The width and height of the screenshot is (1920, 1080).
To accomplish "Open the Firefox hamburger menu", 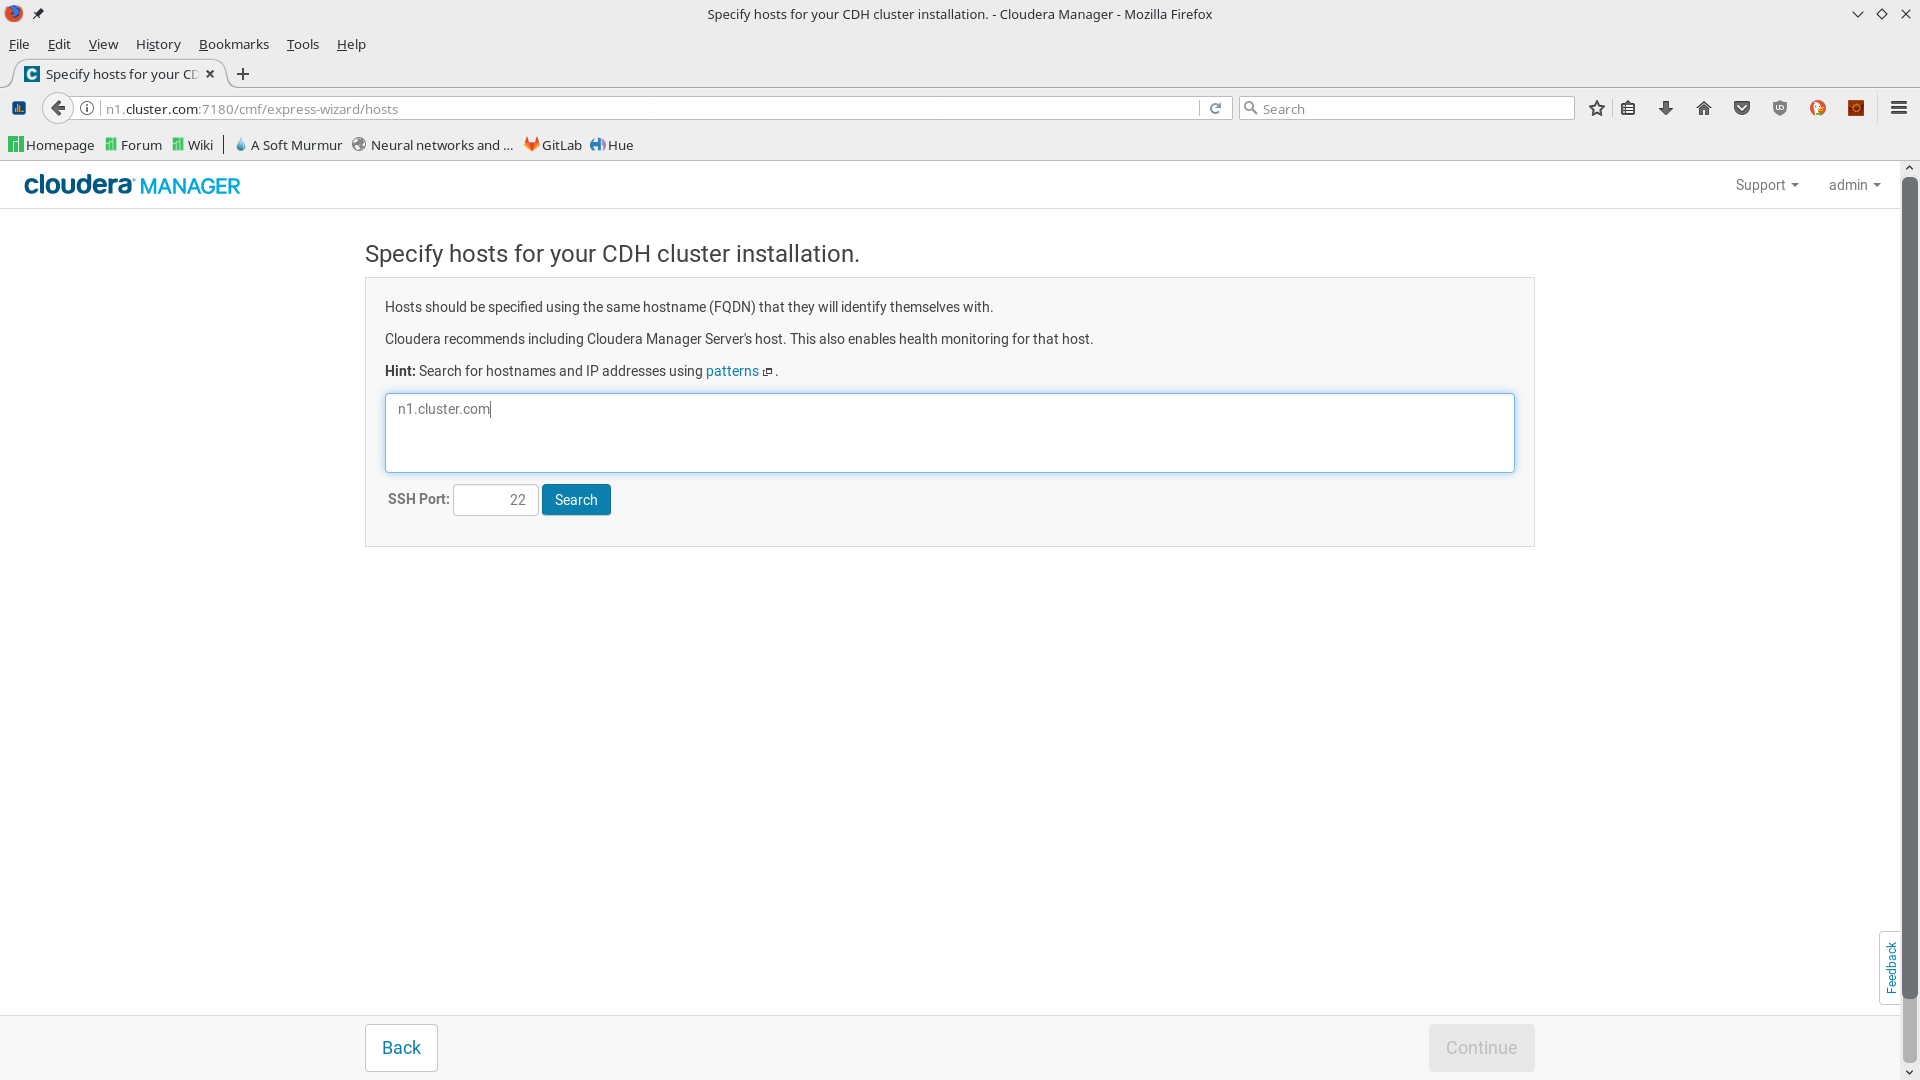I will (1899, 108).
